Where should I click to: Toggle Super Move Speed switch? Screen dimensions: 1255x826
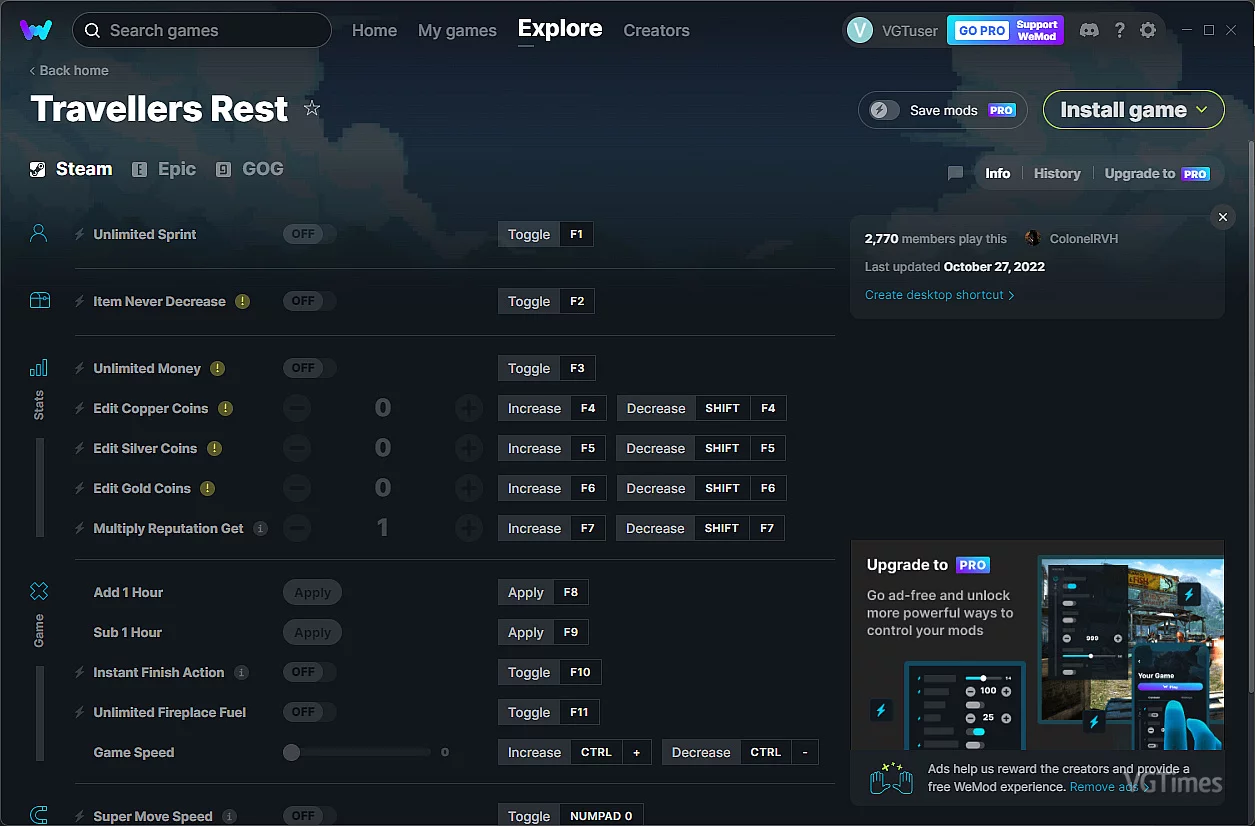[x=309, y=816]
